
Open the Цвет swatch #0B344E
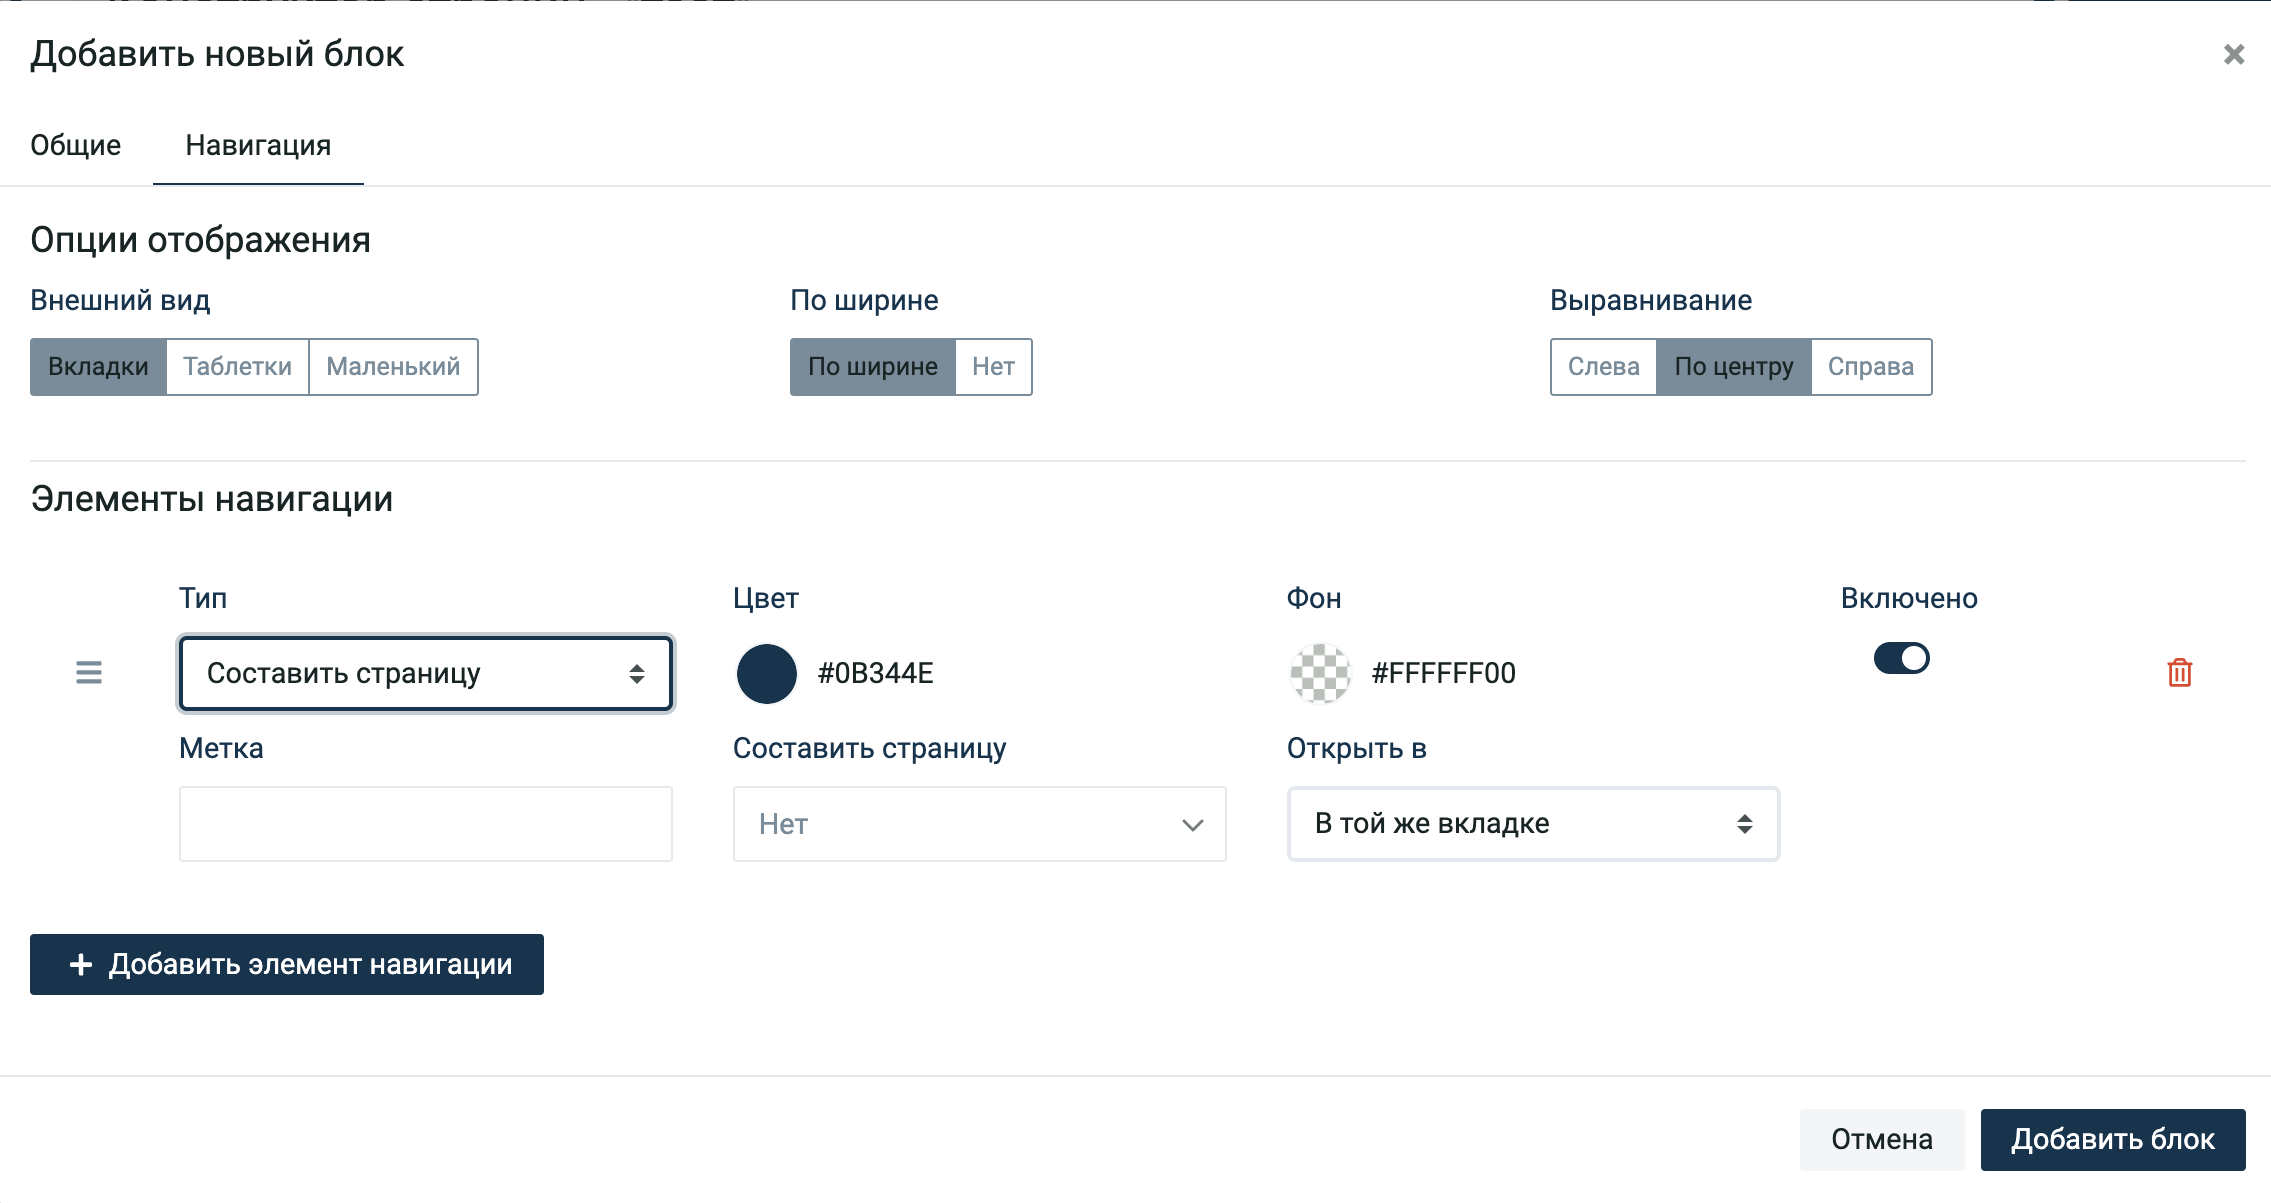[766, 673]
